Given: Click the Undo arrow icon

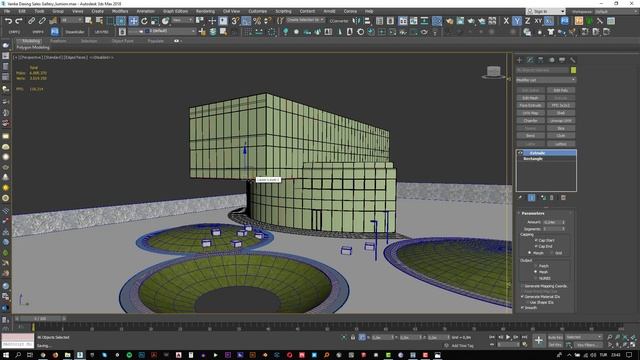Looking at the screenshot, I should 8,20.
